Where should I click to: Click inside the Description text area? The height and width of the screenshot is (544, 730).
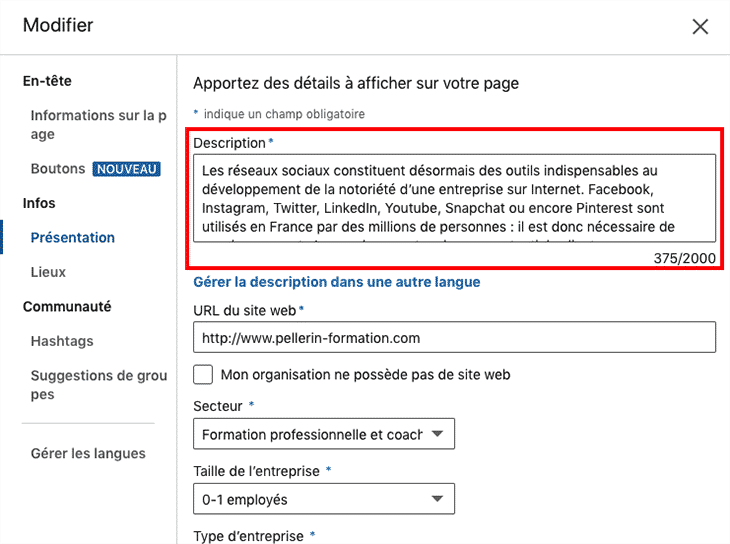pyautogui.click(x=454, y=198)
